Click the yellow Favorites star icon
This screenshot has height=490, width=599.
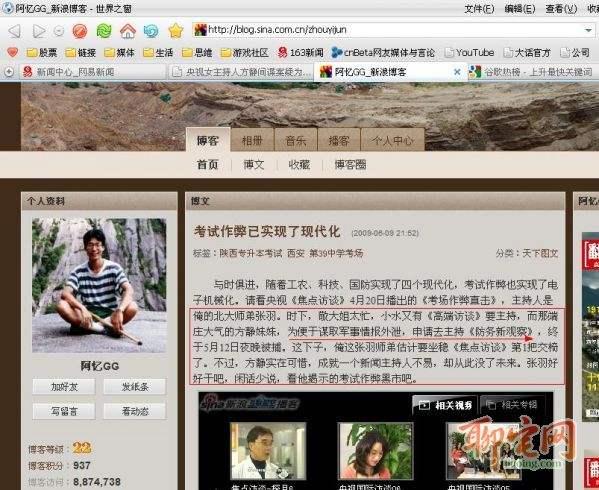176,31
